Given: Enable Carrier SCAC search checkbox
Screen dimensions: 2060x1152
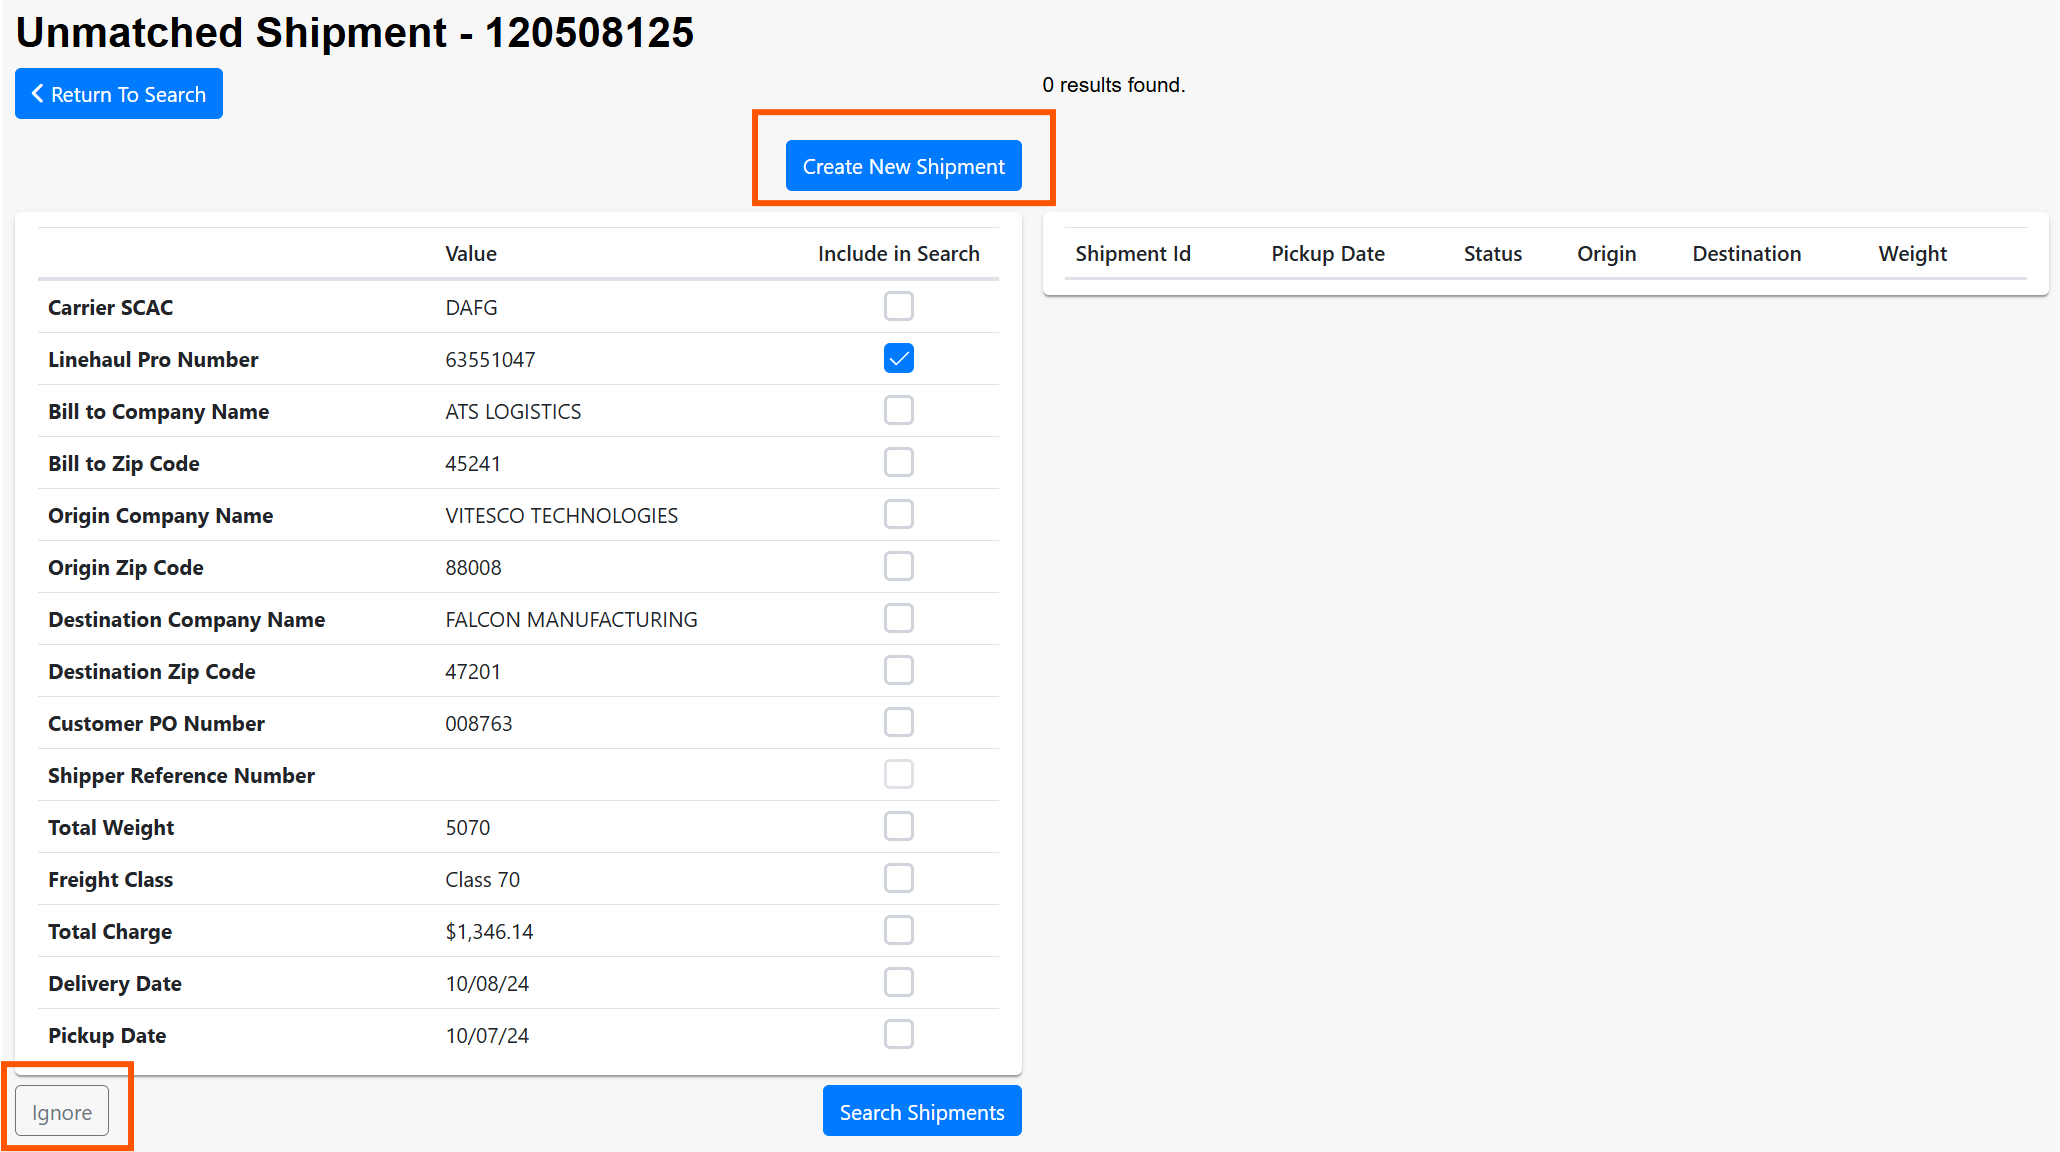Looking at the screenshot, I should pos(898,306).
